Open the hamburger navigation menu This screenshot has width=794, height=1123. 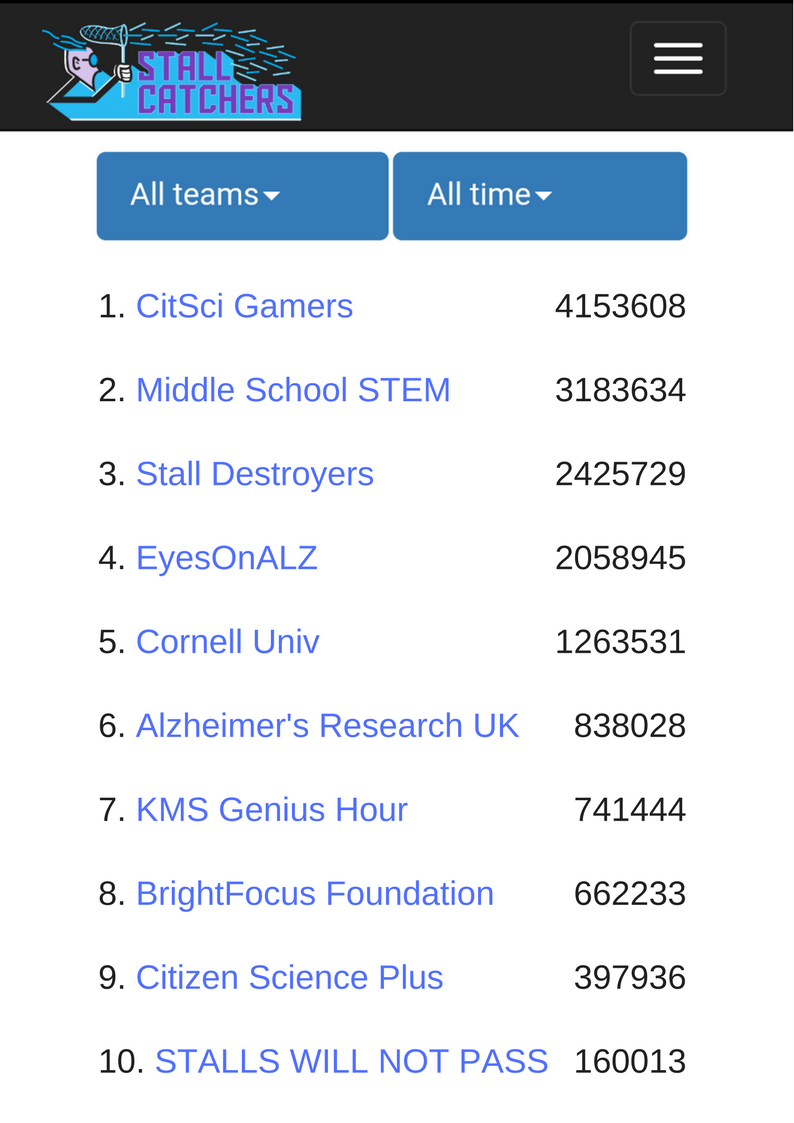coord(678,58)
